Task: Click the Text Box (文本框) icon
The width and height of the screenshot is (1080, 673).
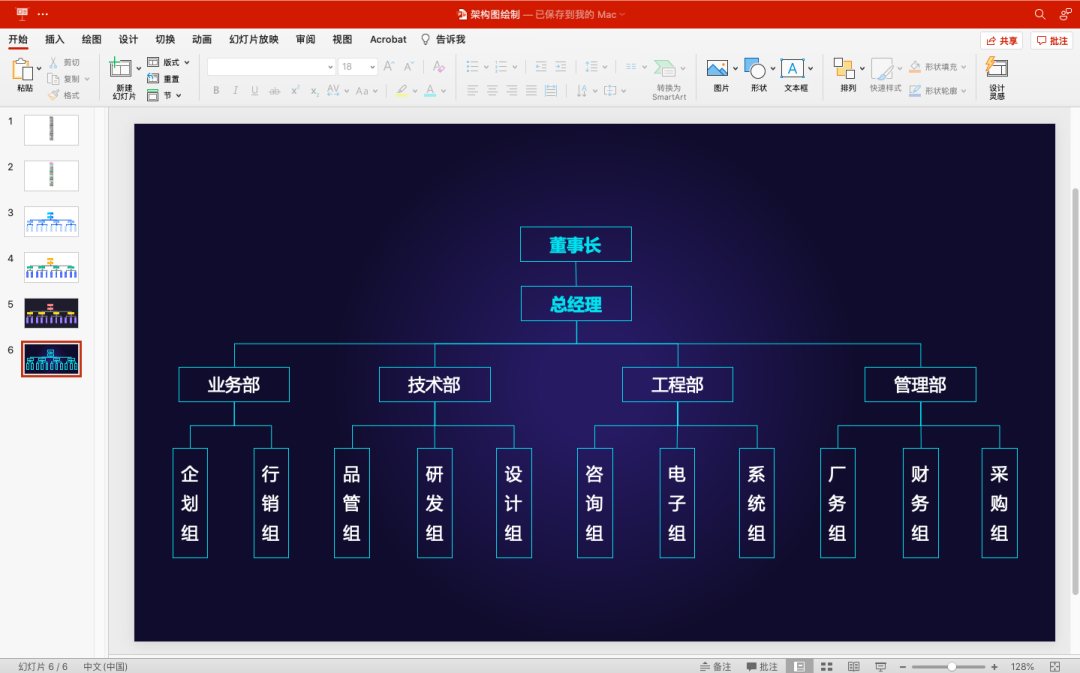Action: click(792, 68)
